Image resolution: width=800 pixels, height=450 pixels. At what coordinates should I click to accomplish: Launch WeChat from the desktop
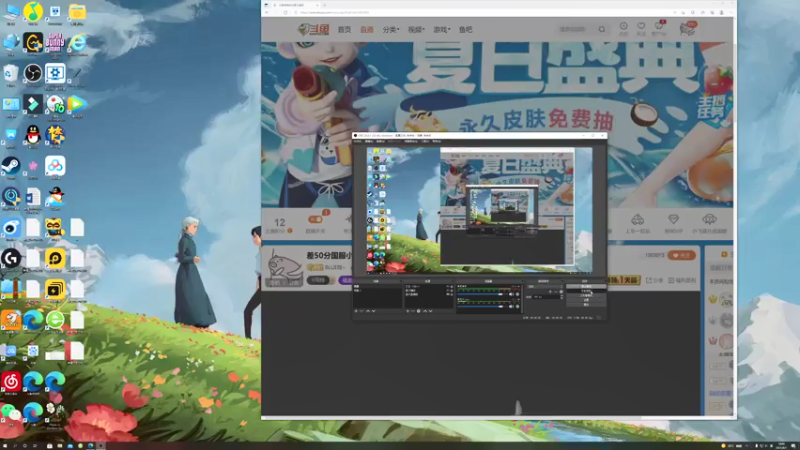11,412
